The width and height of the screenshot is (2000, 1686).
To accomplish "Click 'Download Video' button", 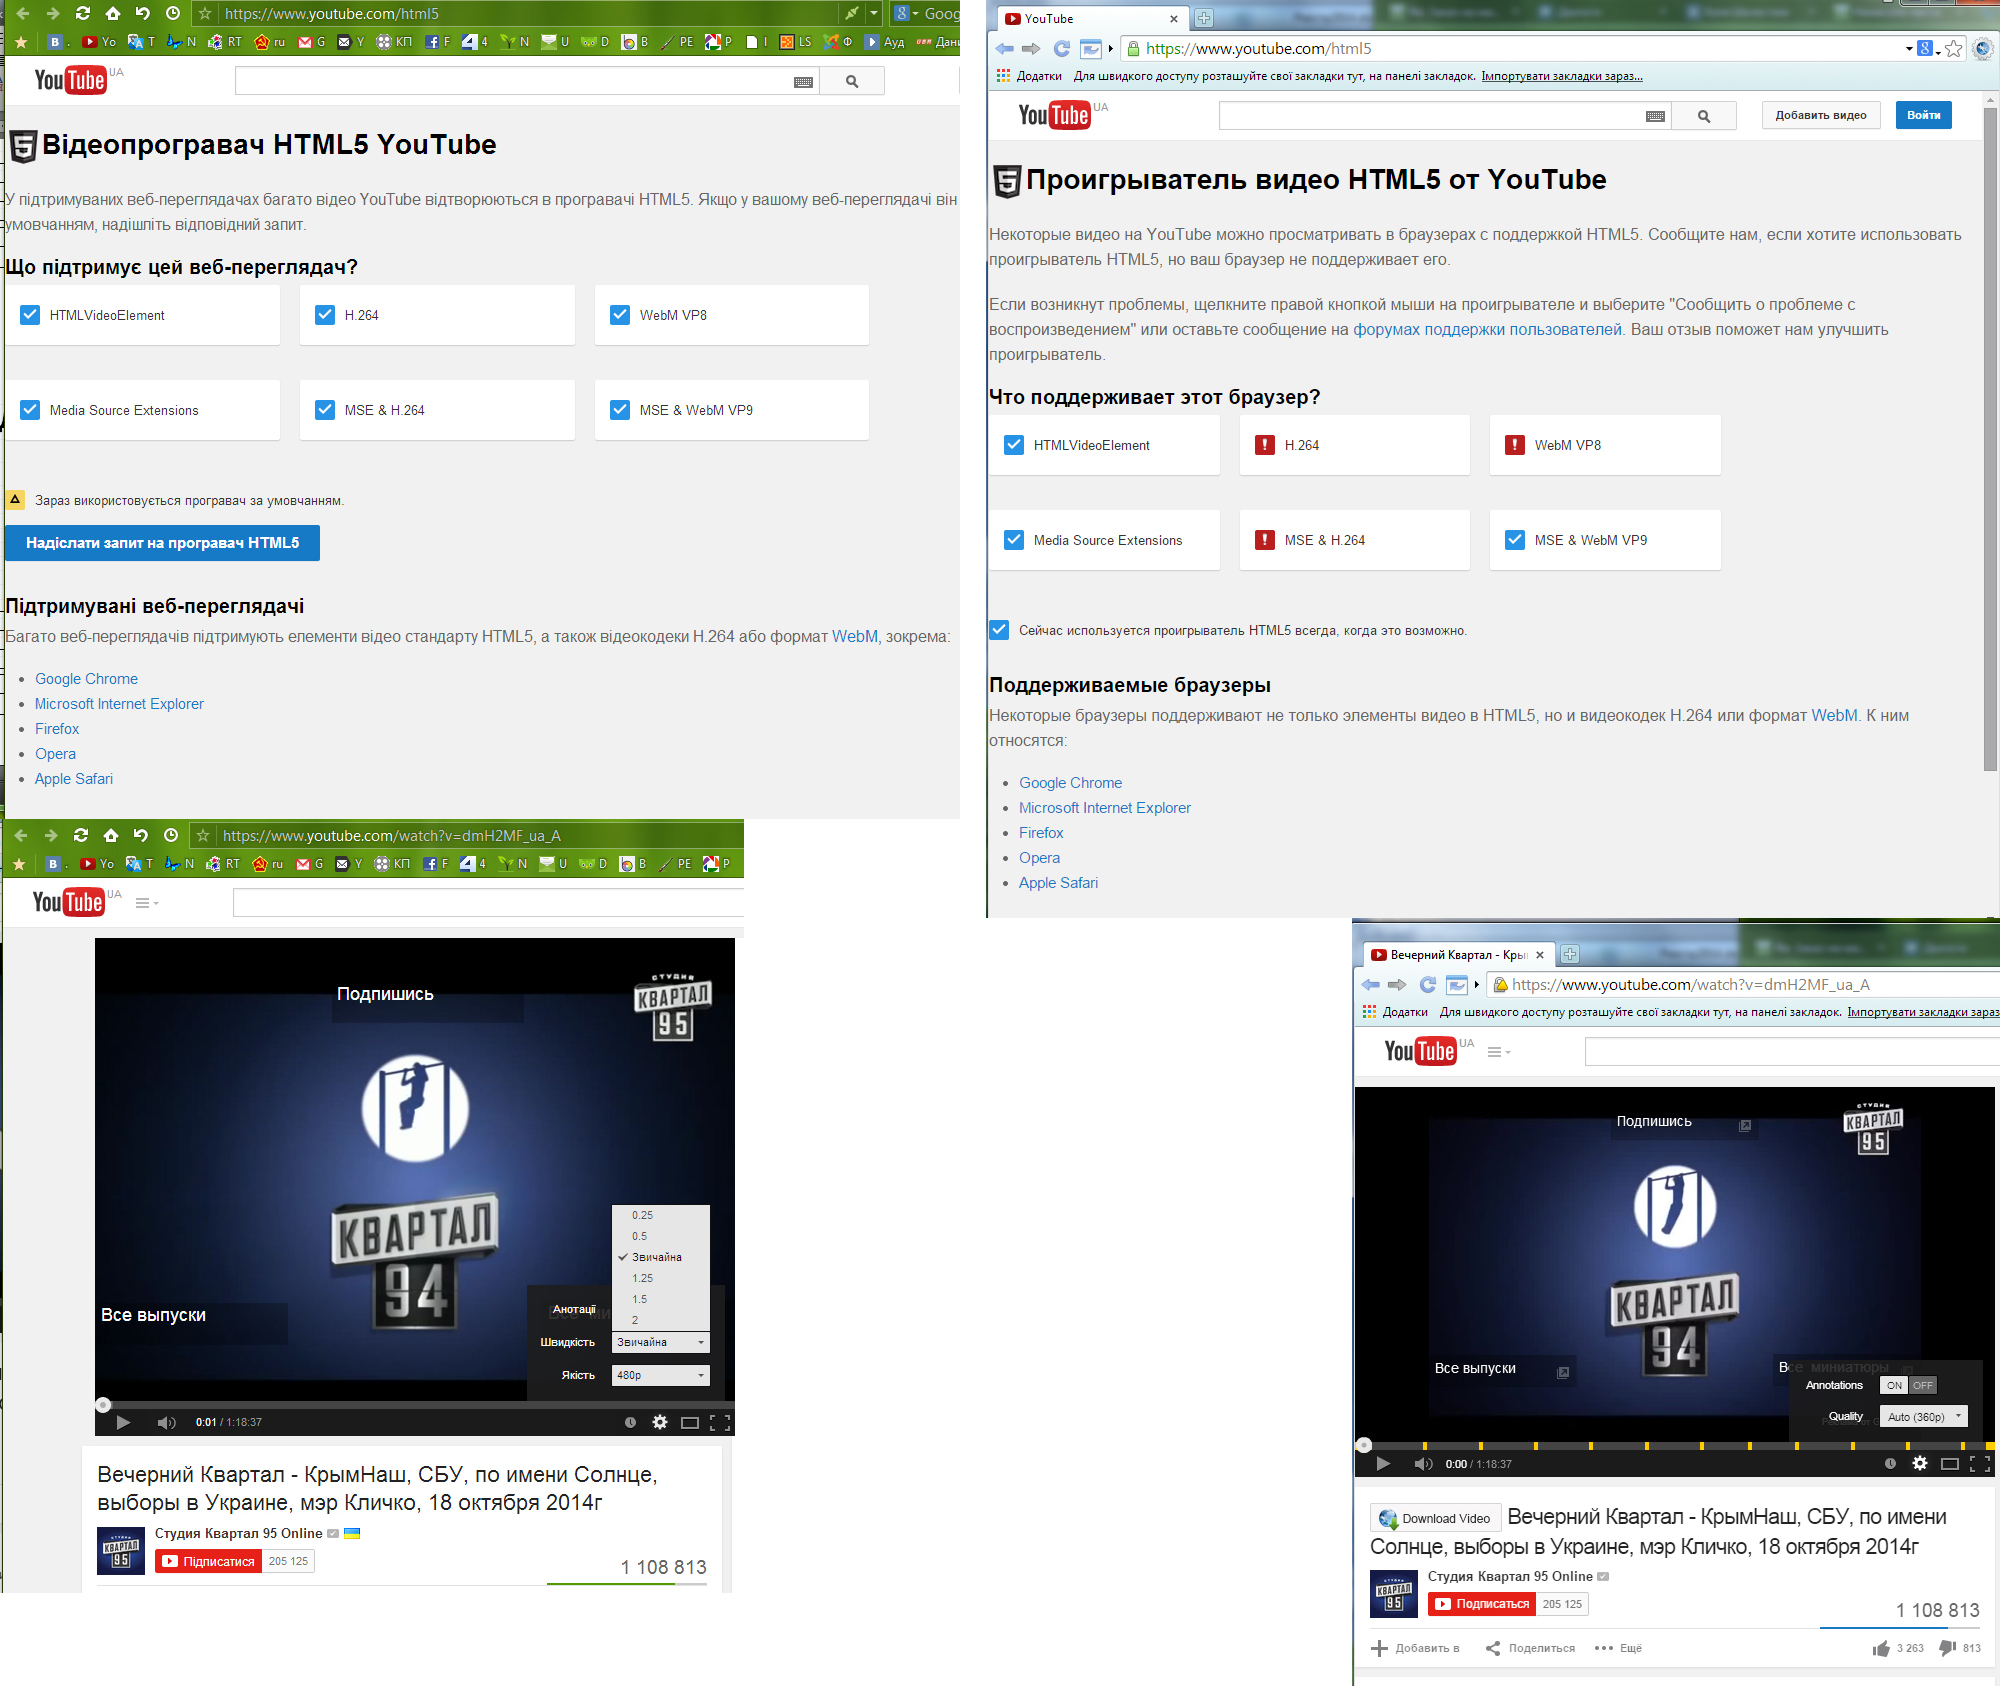I will point(1435,1518).
